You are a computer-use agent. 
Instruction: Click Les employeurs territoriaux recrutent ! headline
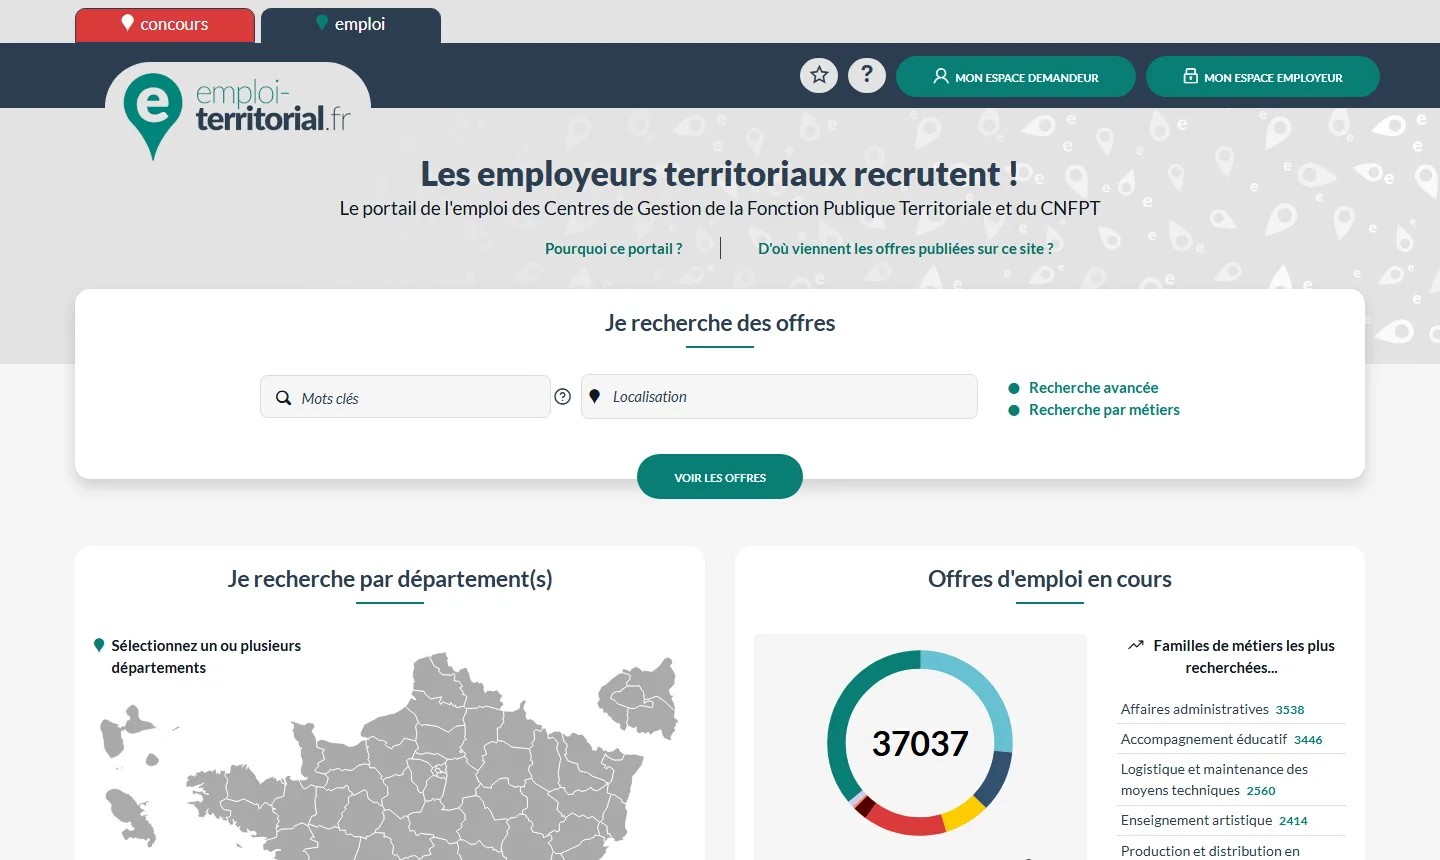720,174
